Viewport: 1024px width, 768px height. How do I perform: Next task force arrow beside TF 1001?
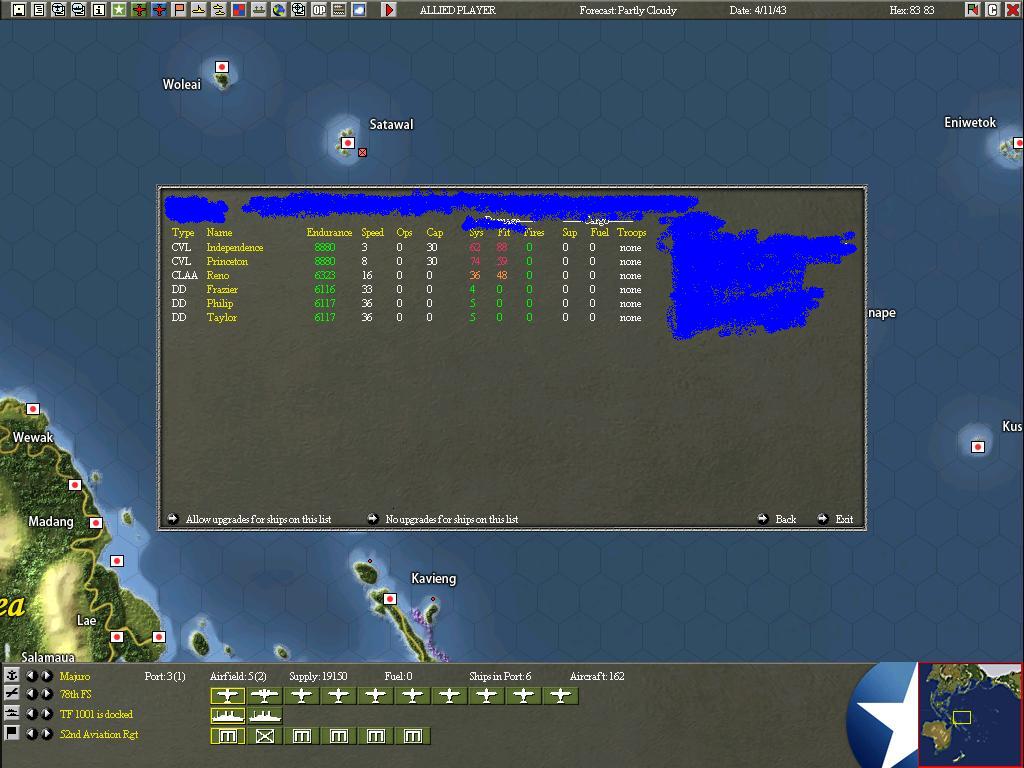coord(47,714)
